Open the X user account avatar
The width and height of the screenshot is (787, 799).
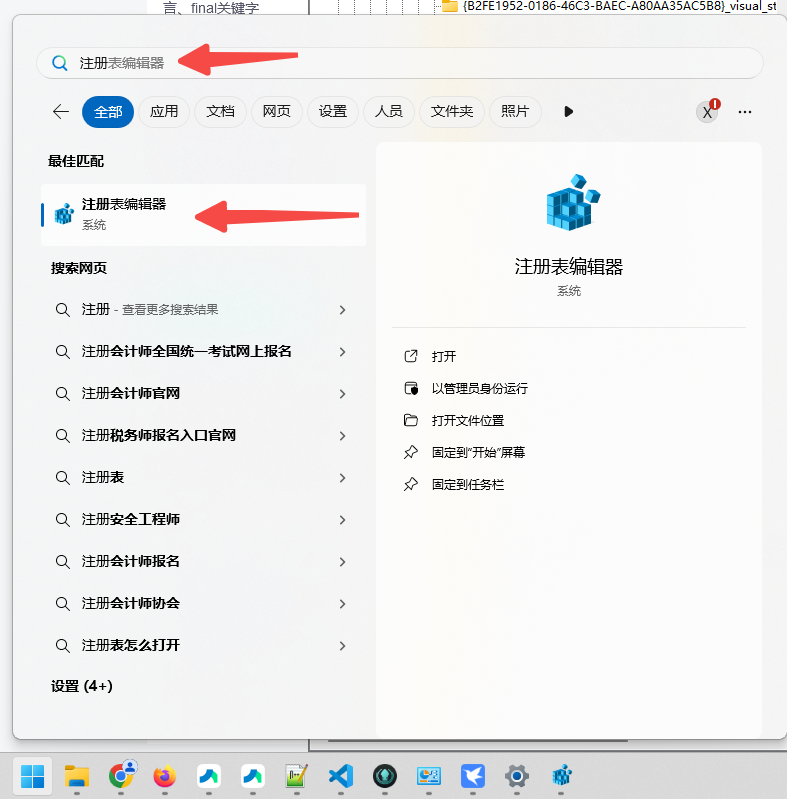pyautogui.click(x=707, y=112)
